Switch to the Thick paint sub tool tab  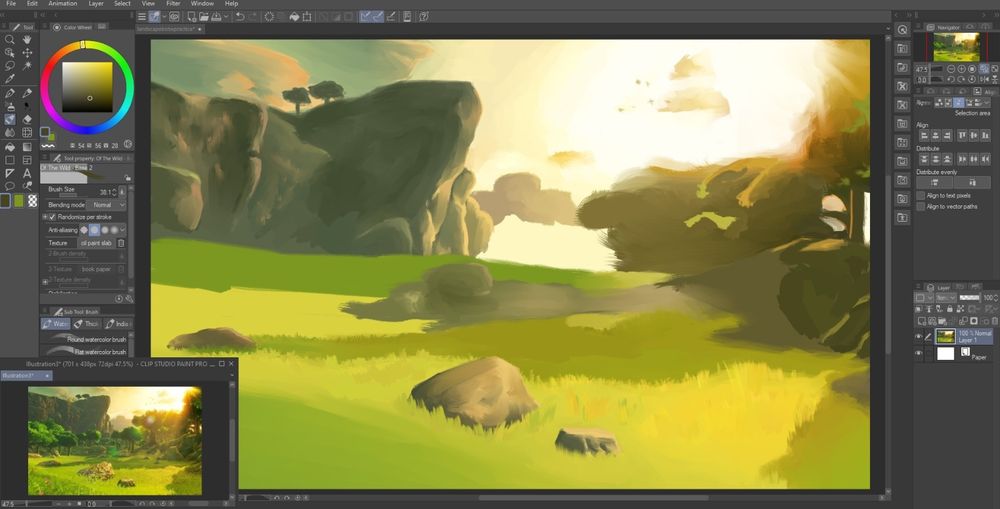(x=86, y=323)
